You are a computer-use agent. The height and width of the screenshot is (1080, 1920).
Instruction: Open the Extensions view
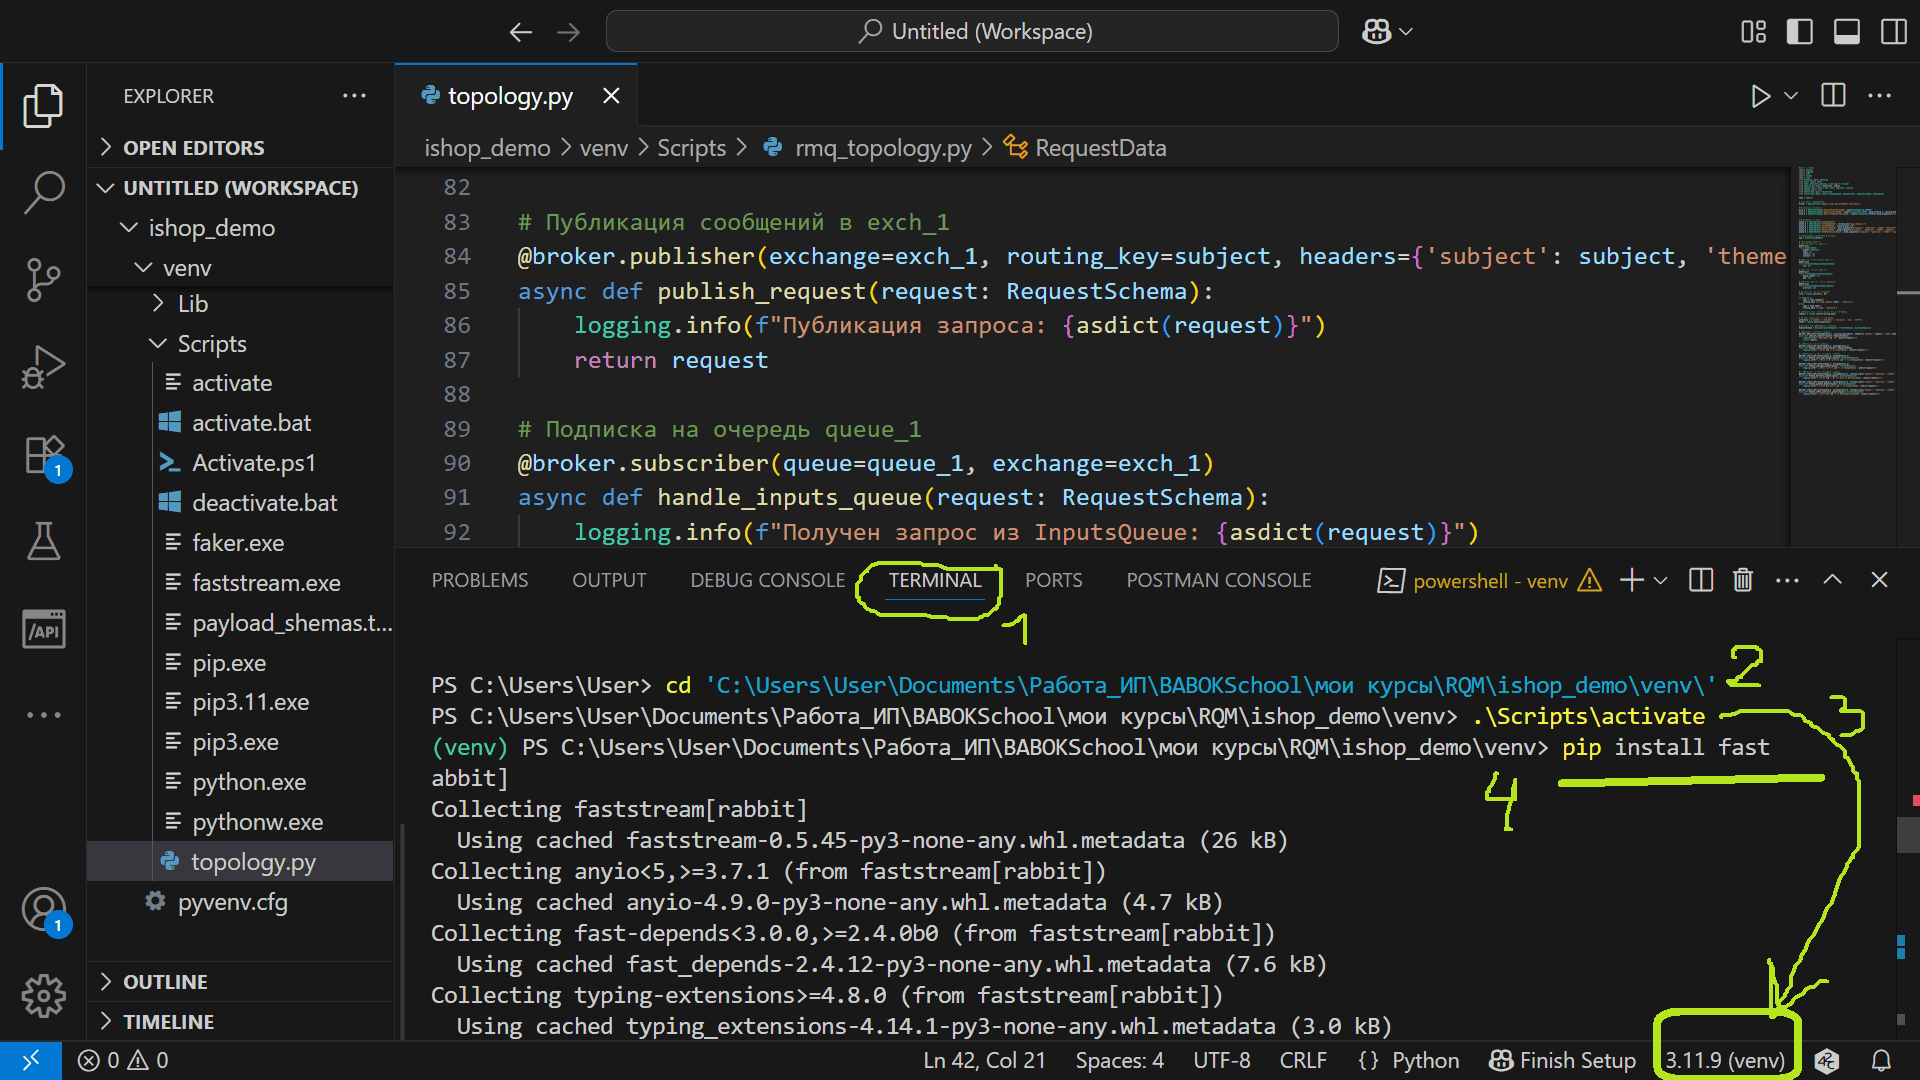tap(43, 455)
